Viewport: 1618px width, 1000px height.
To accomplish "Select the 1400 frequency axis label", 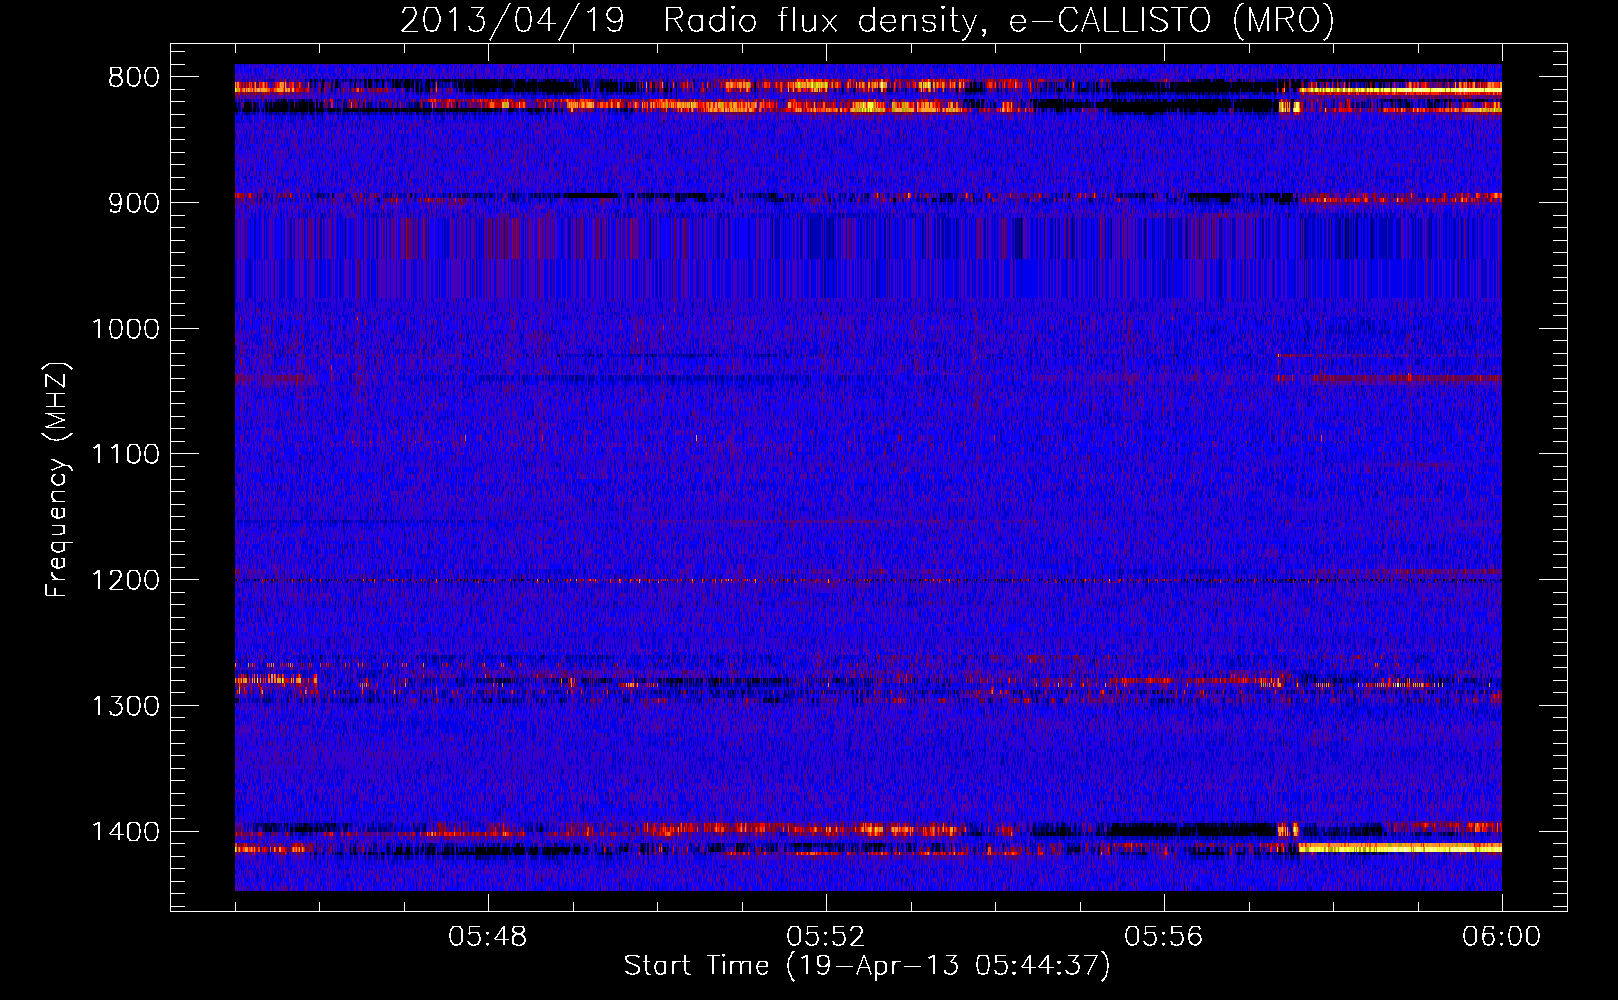I will (x=125, y=832).
